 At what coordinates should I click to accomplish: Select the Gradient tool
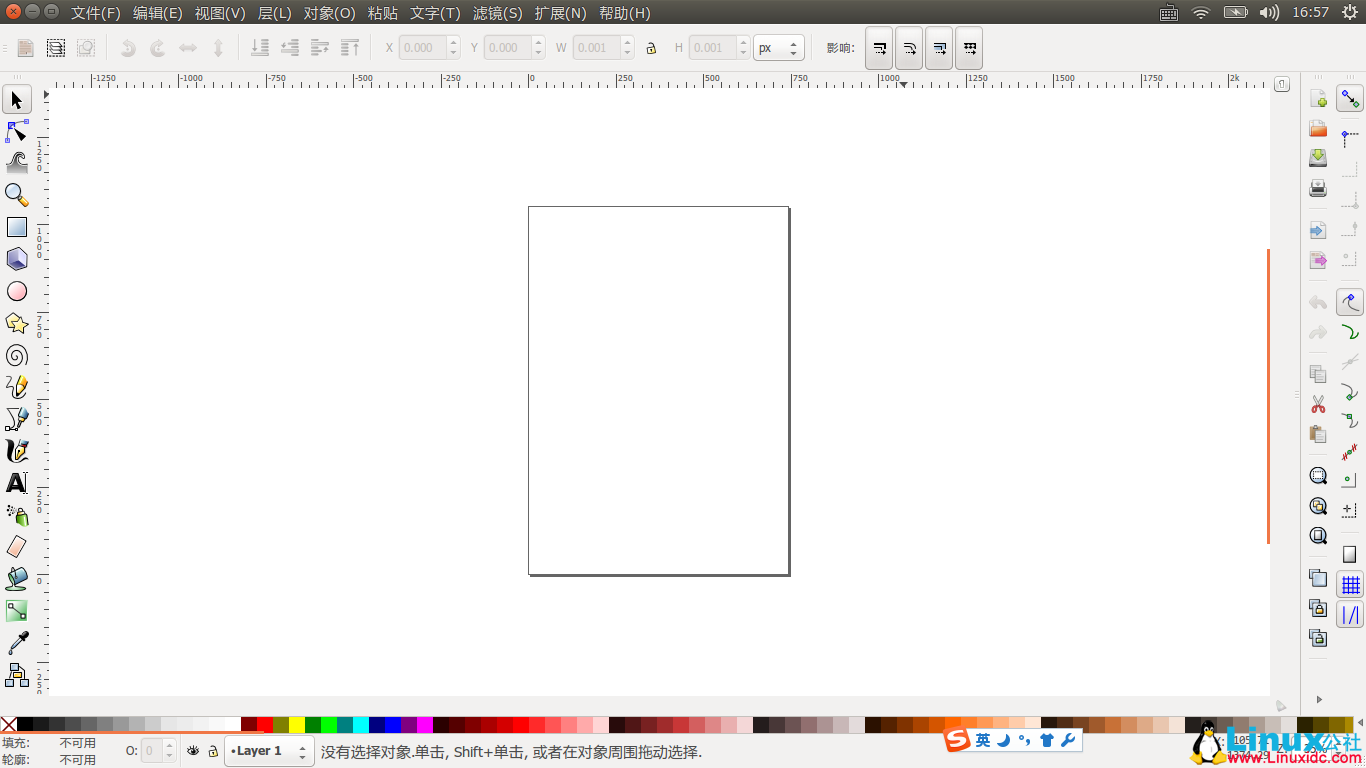click(x=17, y=611)
